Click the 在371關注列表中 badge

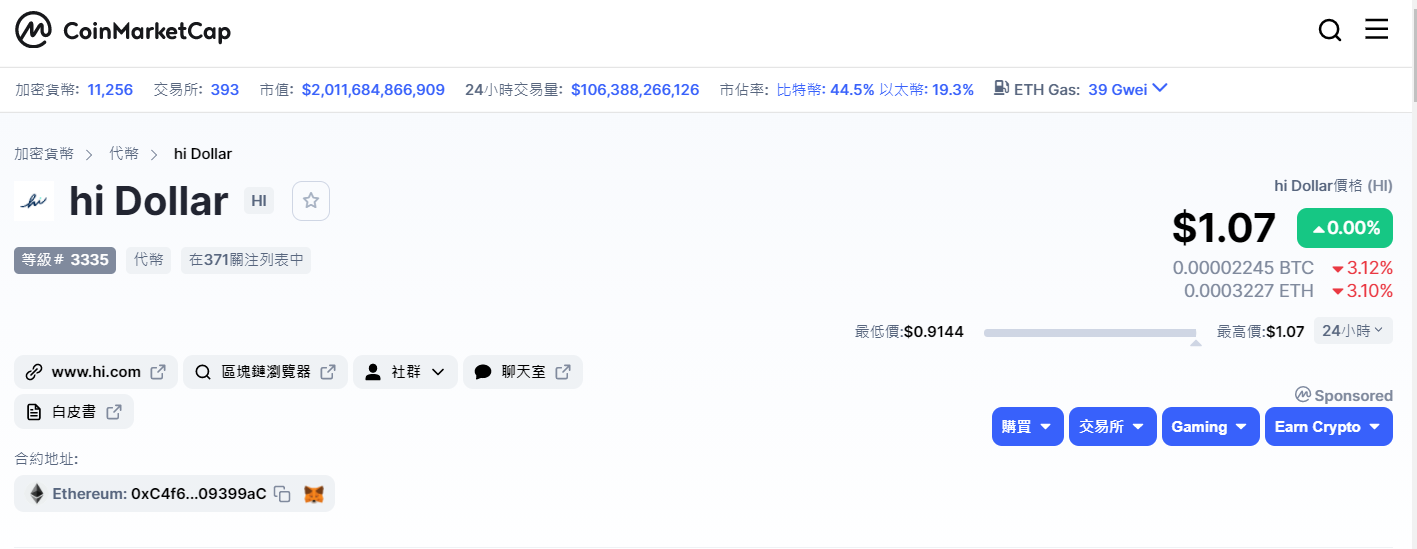(246, 260)
